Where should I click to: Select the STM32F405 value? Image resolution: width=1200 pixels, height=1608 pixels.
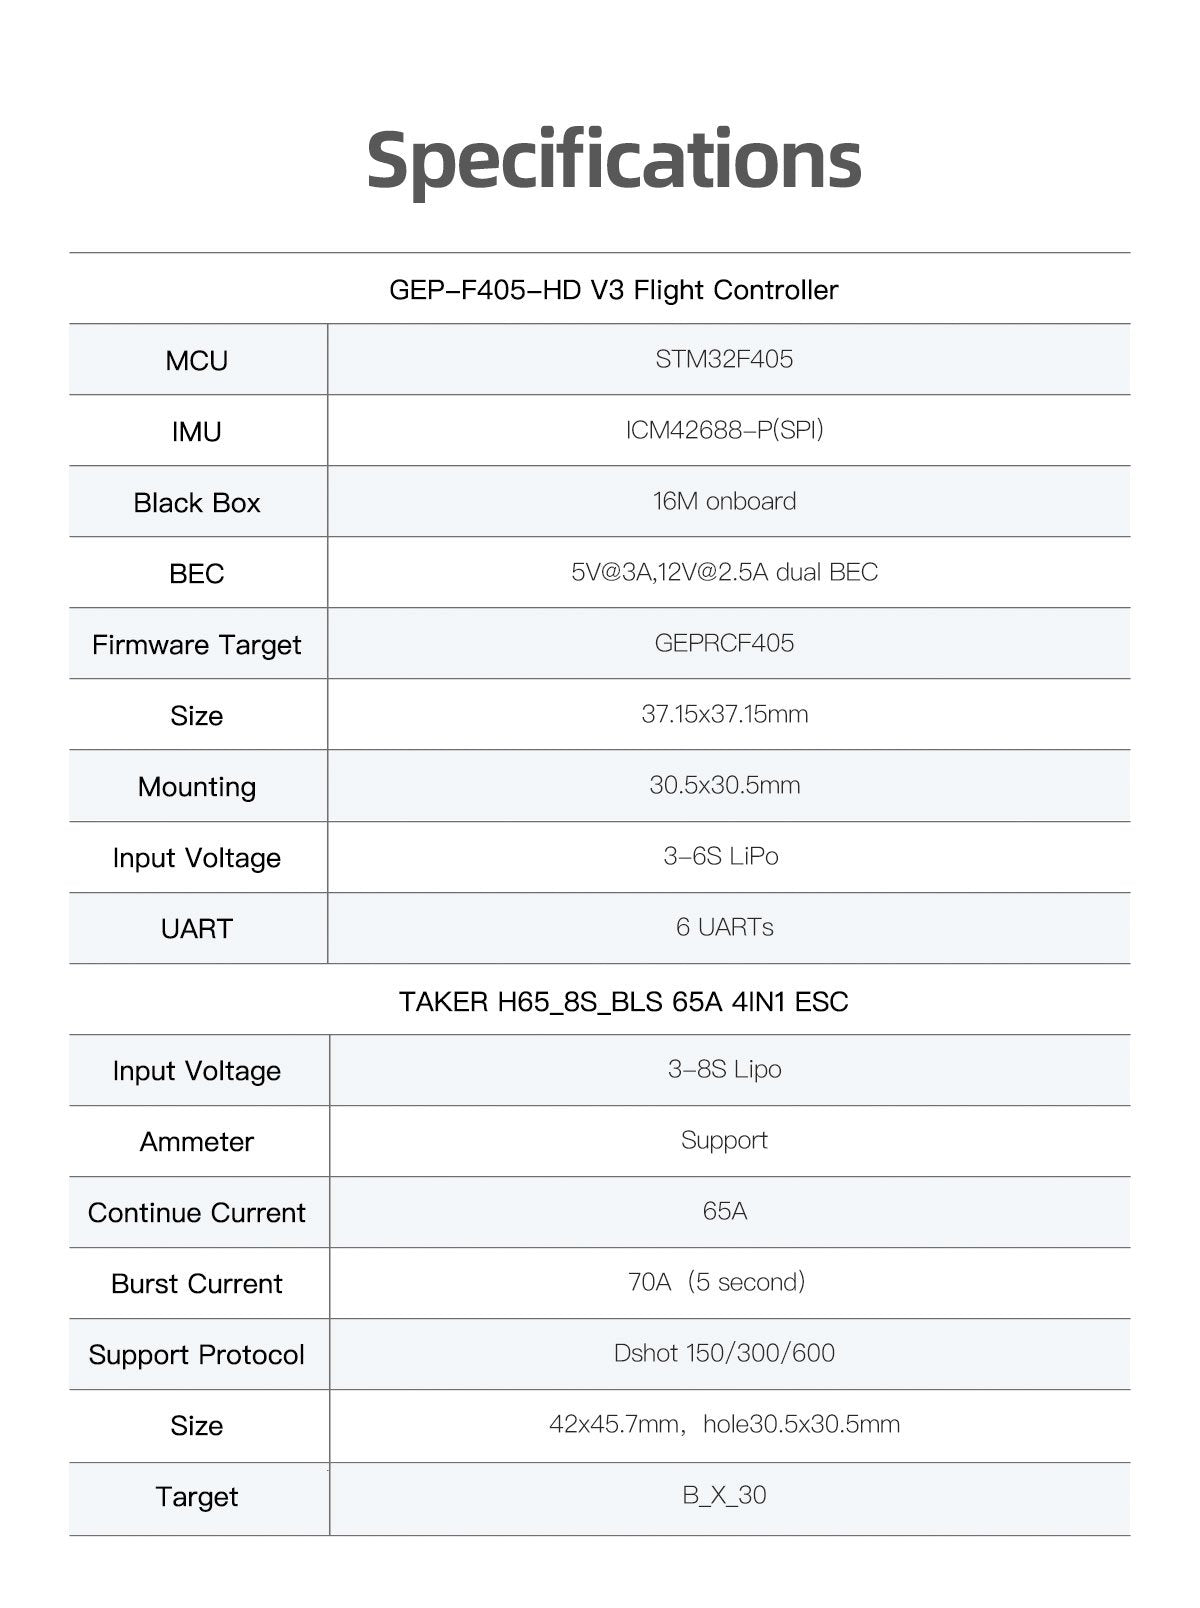(724, 359)
